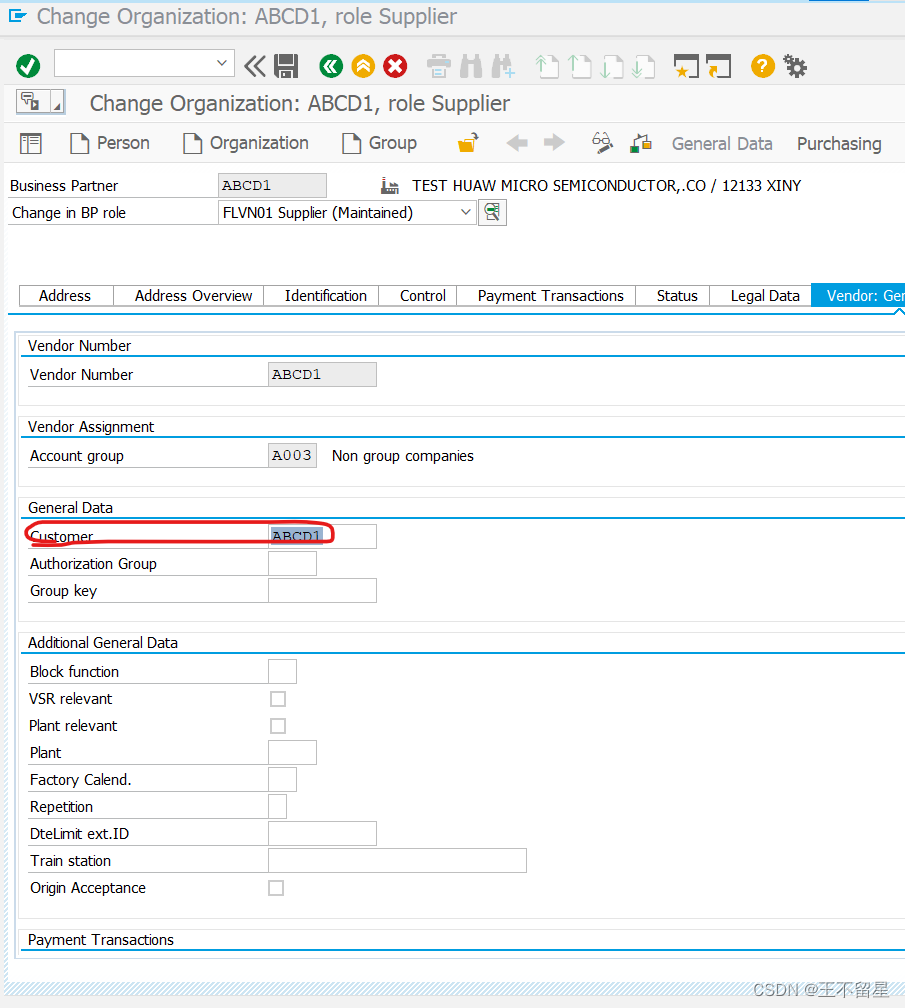Open the command field dropdown
This screenshot has height=1008, width=905.
[222, 63]
